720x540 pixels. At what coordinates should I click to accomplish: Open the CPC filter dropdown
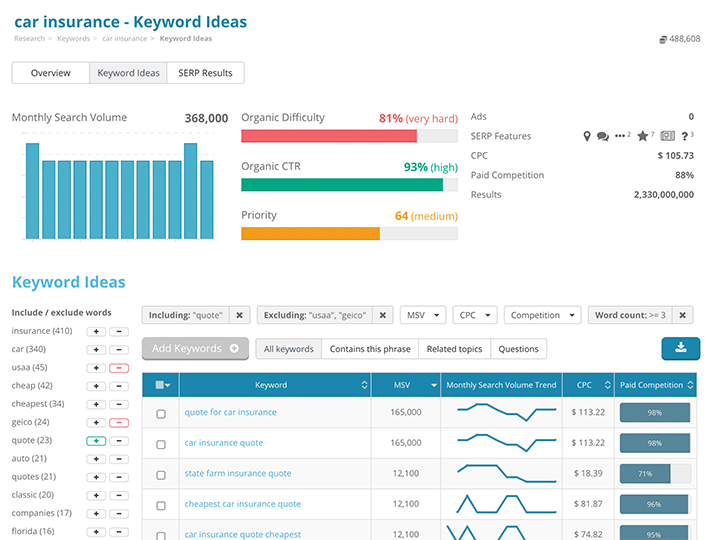[x=474, y=315]
